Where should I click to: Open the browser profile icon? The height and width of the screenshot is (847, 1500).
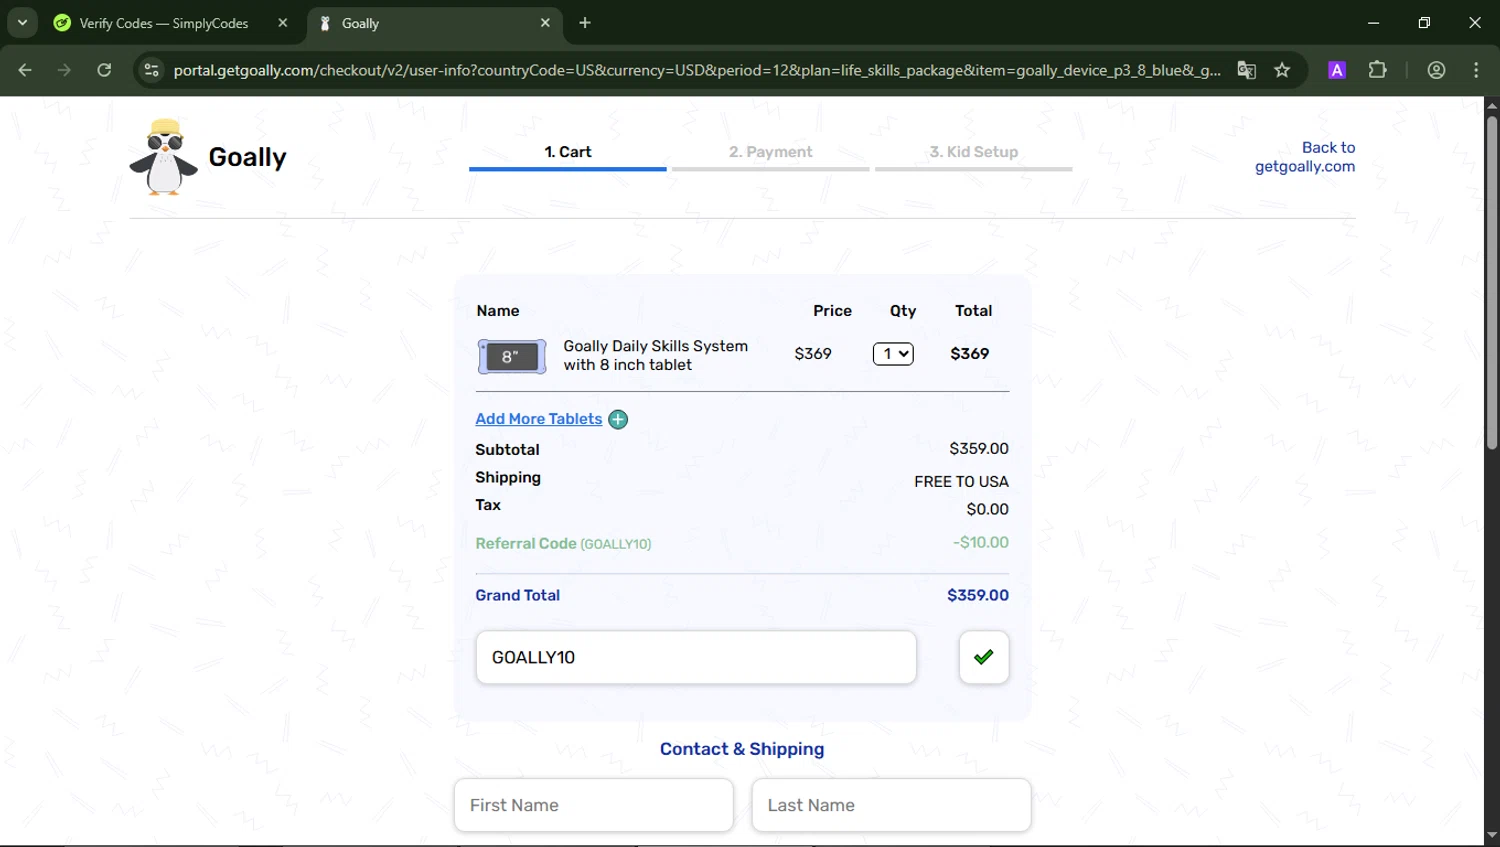click(1437, 70)
